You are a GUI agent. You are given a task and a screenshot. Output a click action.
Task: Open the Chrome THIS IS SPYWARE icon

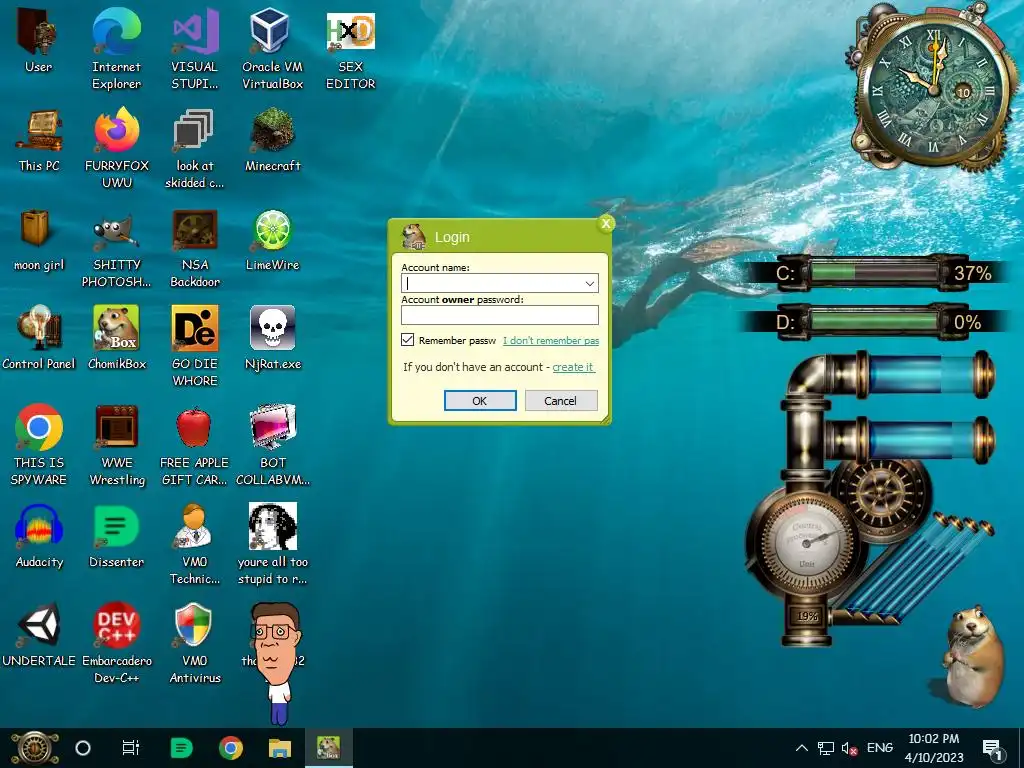tap(39, 427)
